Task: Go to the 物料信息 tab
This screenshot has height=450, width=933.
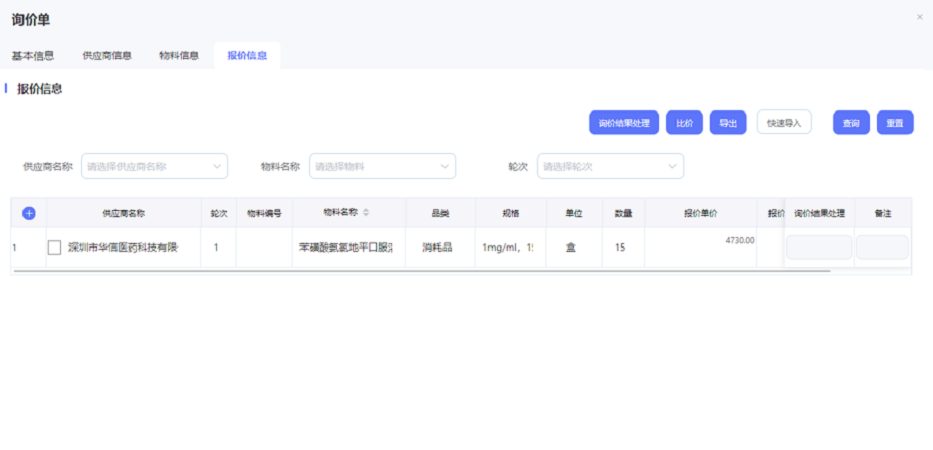Action: tap(179, 56)
